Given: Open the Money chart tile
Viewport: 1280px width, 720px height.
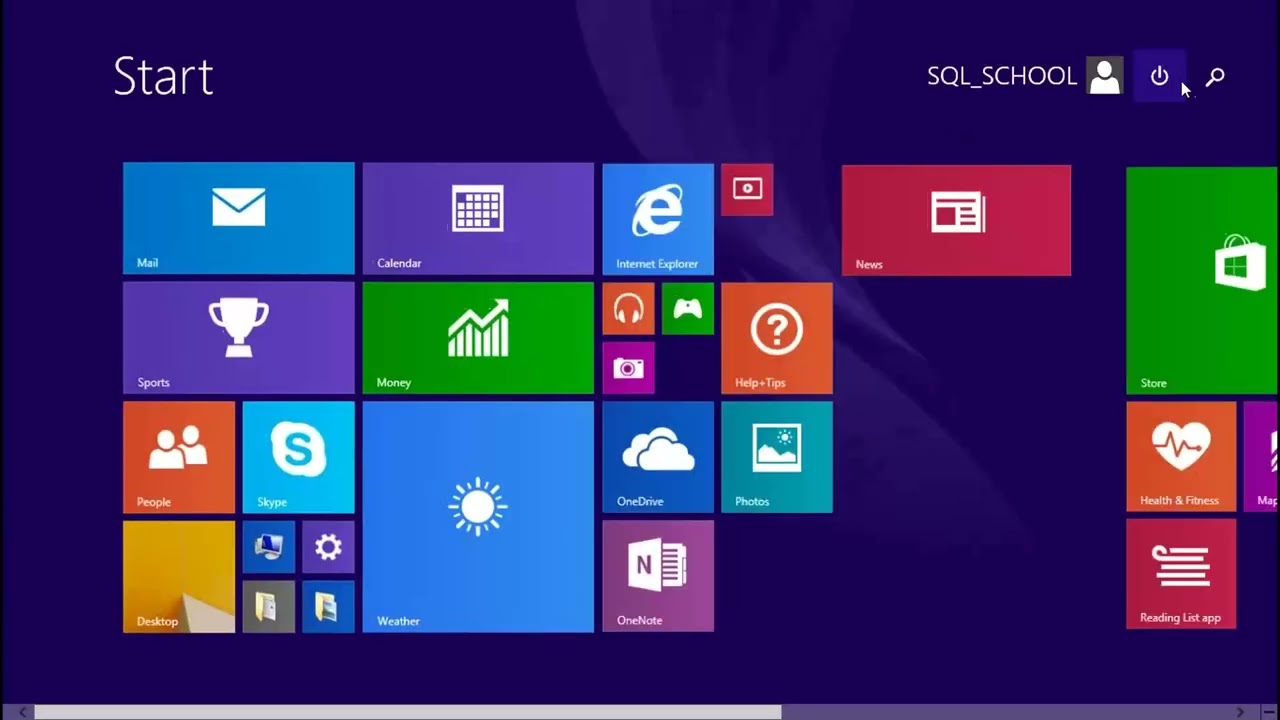Looking at the screenshot, I should 478,338.
